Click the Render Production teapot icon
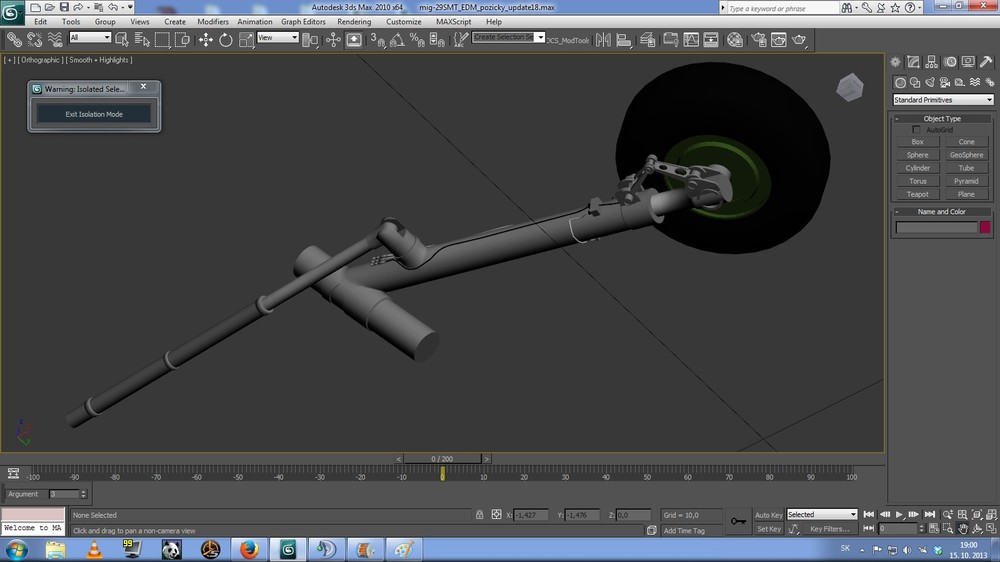Screen dimensions: 1000x562 point(799,40)
